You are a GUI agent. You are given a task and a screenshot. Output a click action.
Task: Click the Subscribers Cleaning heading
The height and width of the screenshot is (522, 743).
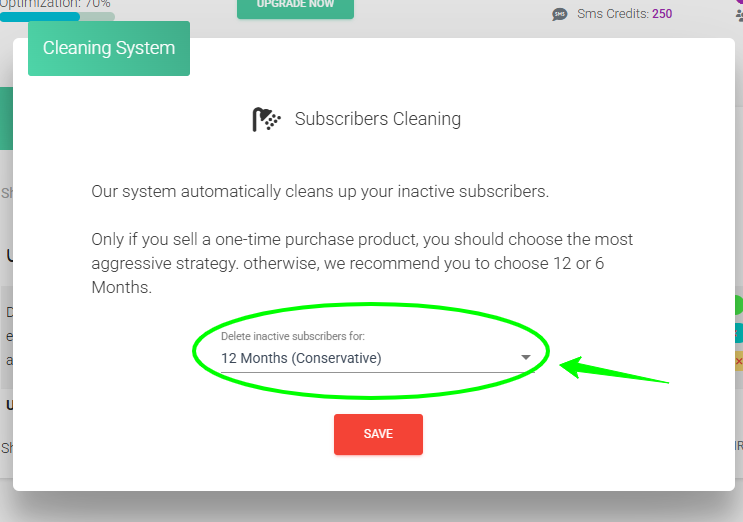point(377,119)
